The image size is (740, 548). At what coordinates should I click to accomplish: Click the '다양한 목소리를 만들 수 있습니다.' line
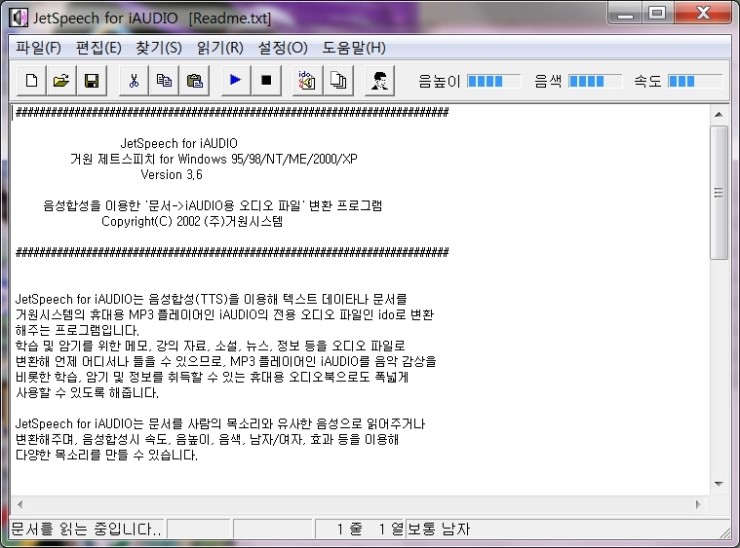107,455
